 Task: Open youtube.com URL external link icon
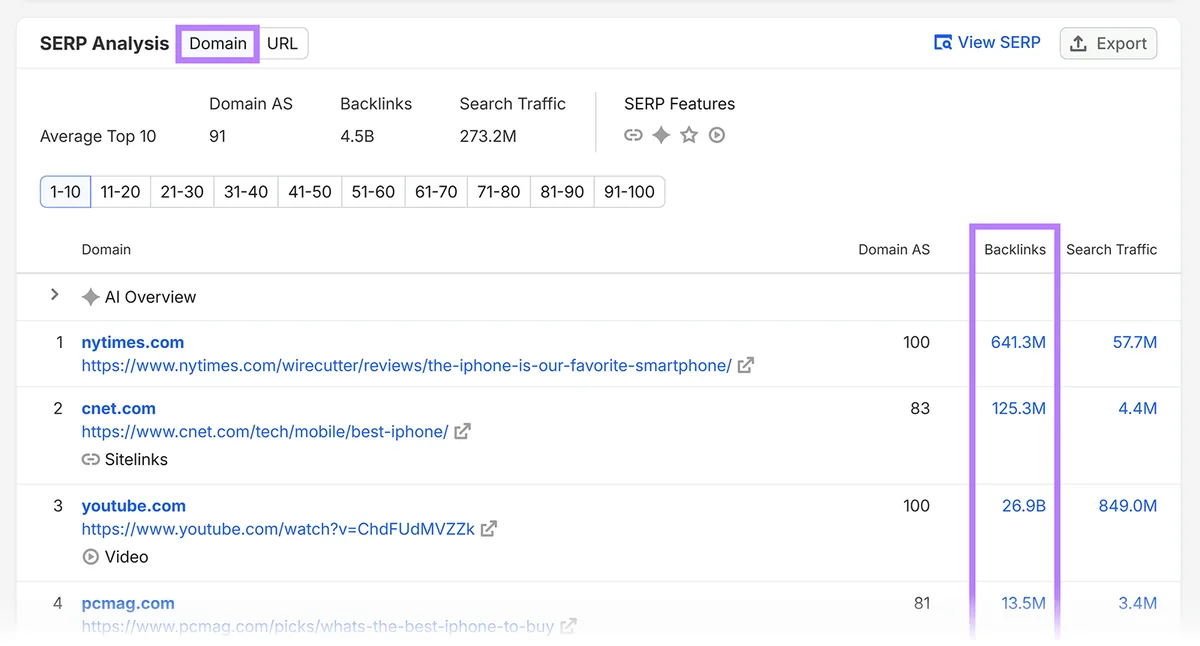coord(489,529)
